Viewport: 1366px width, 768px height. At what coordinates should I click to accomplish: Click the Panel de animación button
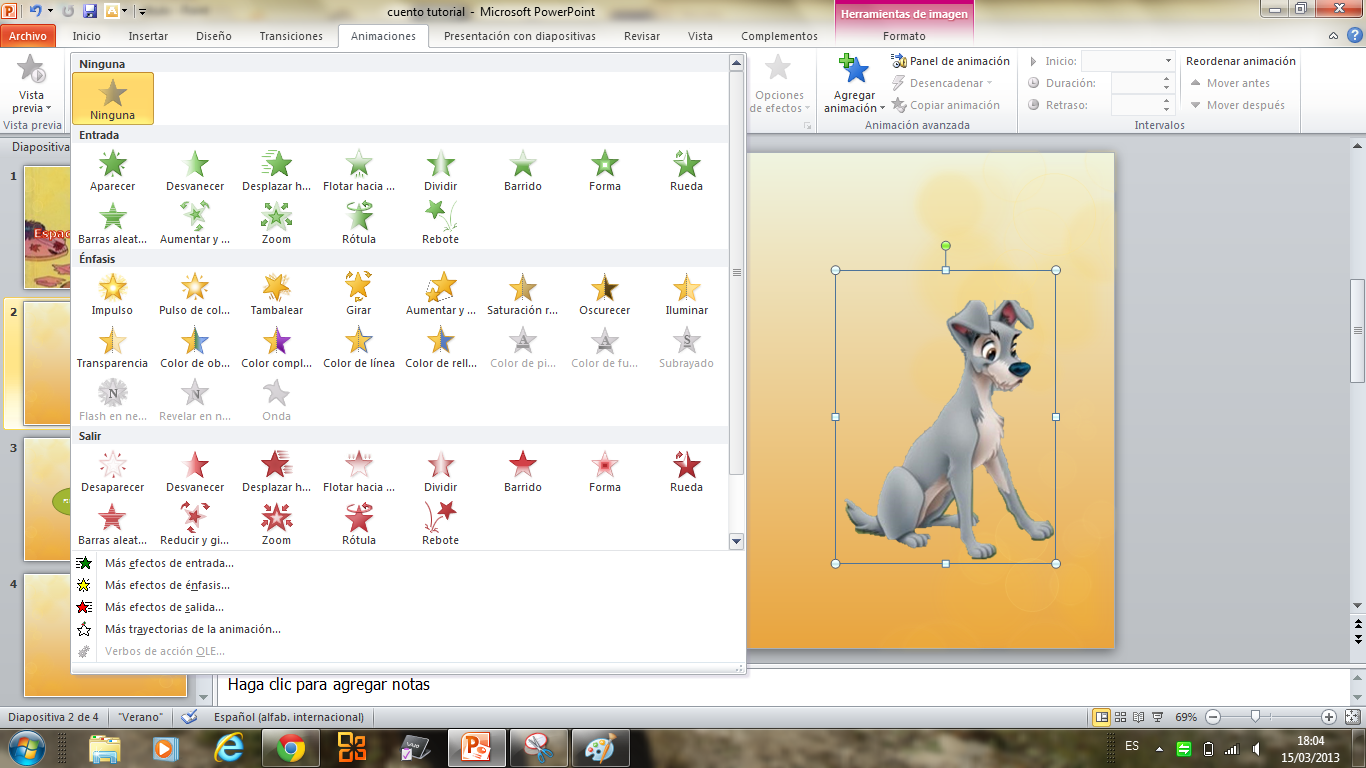click(x=951, y=61)
